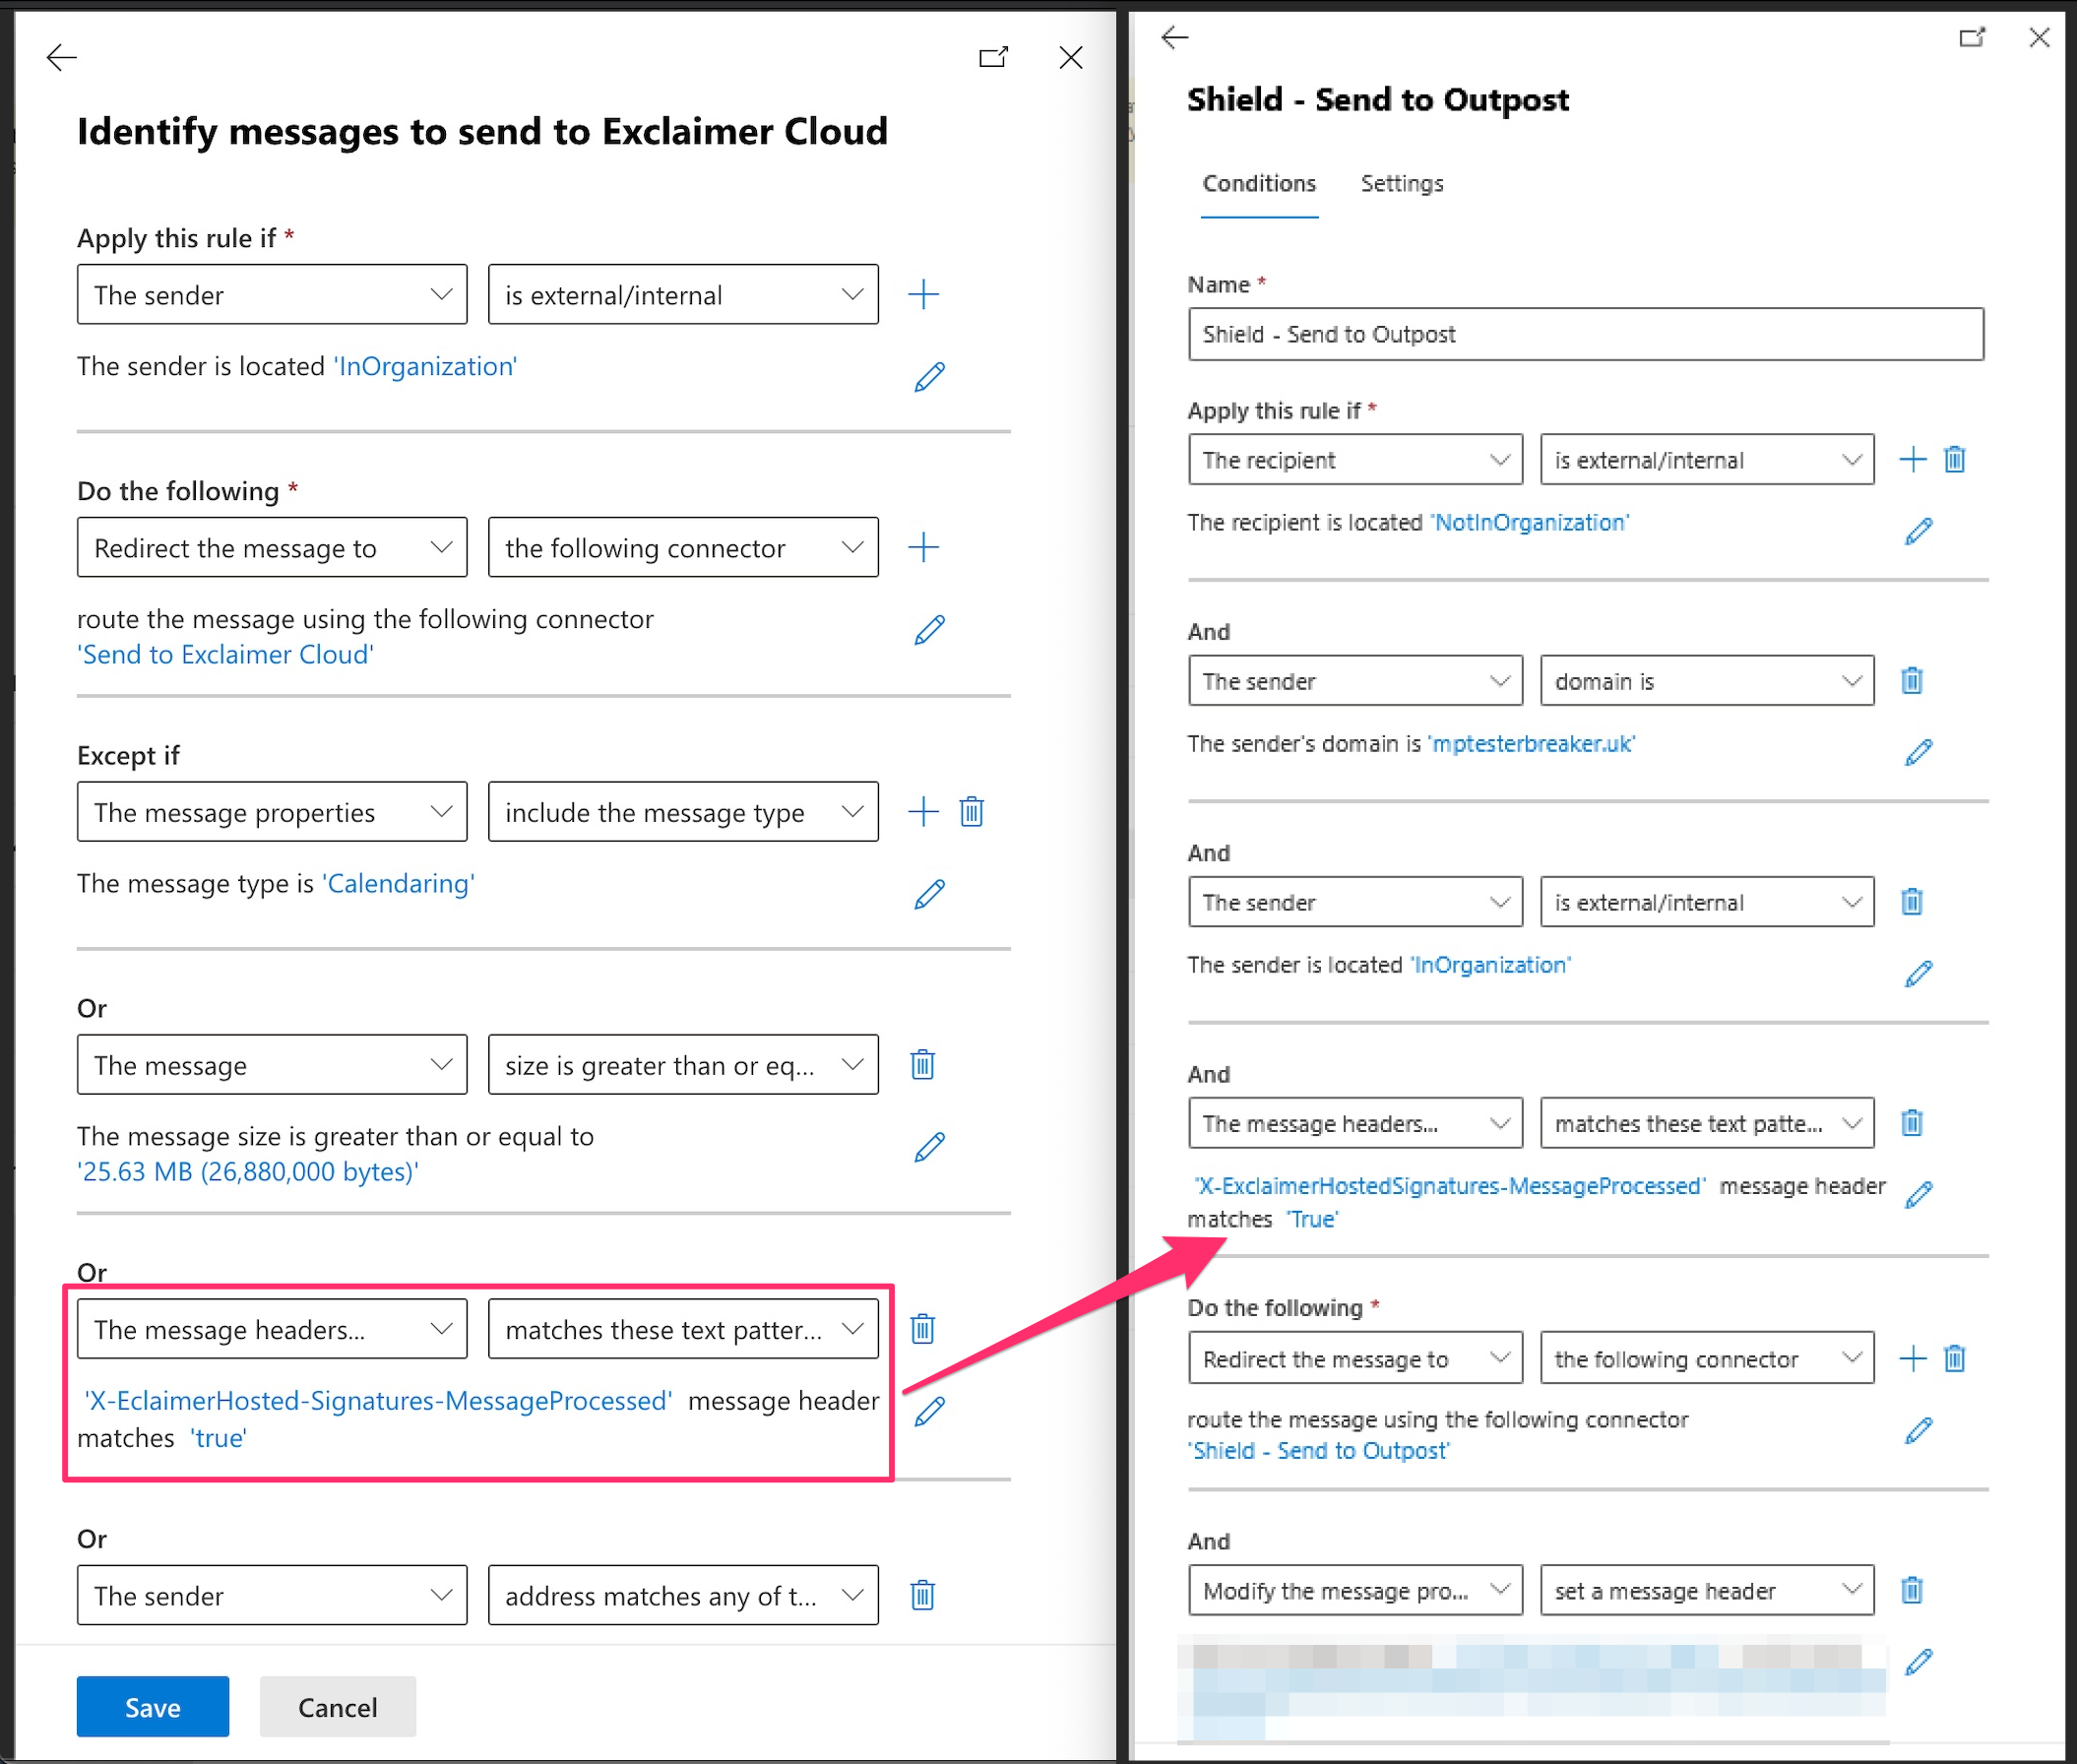Open 'The sender' dropdown under Apply this rule
Image resolution: width=2077 pixels, height=1764 pixels.
(272, 294)
